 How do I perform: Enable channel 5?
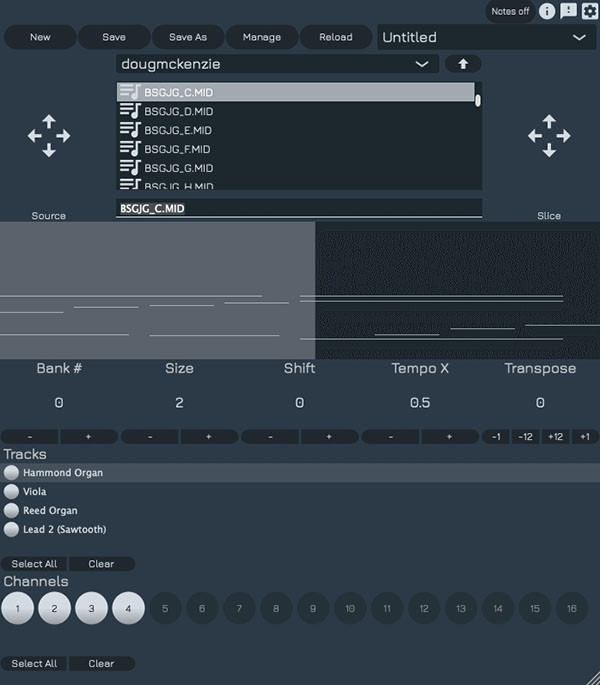(165, 608)
